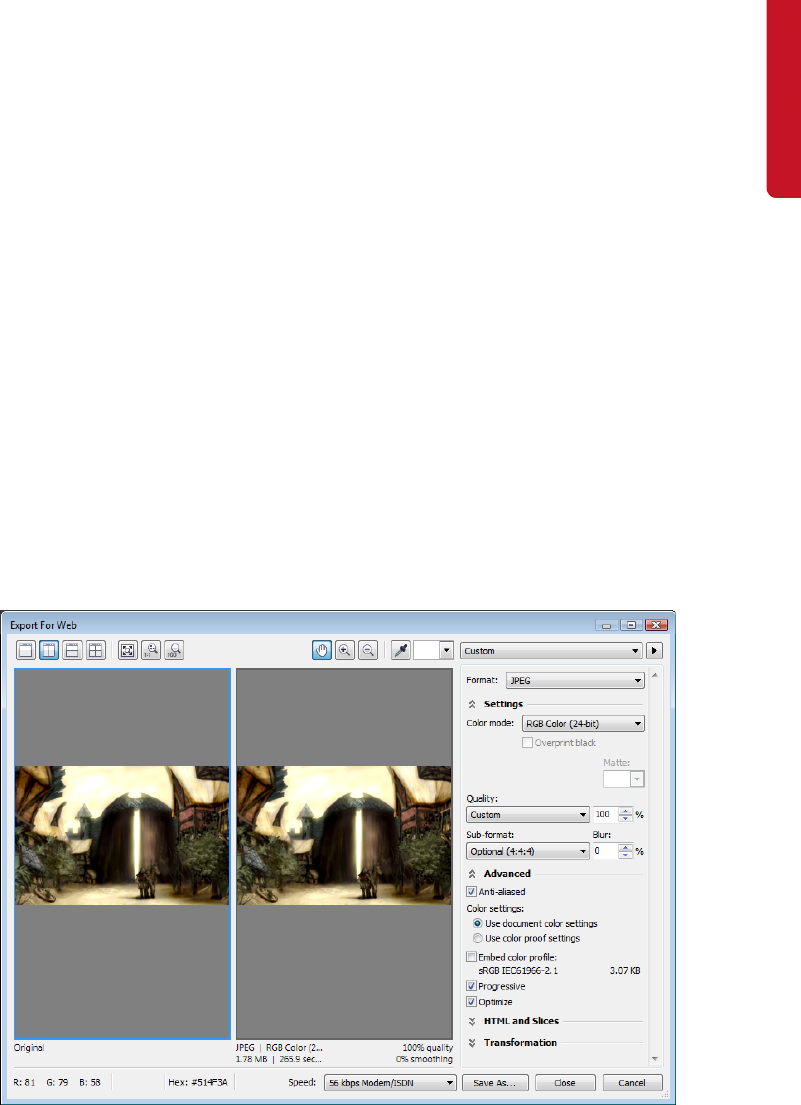The height and width of the screenshot is (1105, 801).
Task: Select the Zoom out tool
Action: 368,650
